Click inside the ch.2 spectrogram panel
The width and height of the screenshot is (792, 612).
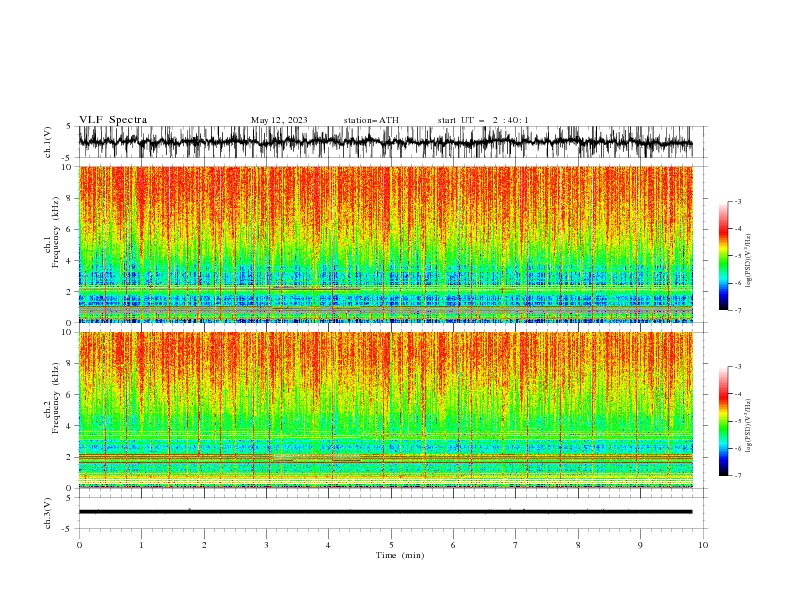click(385, 410)
